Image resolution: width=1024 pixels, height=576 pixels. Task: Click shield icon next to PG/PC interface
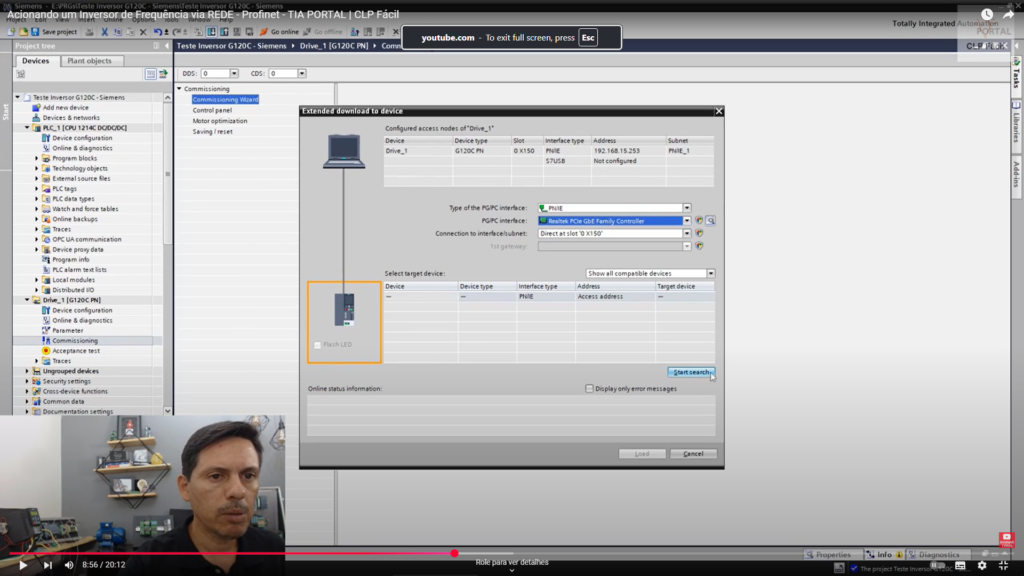click(699, 221)
